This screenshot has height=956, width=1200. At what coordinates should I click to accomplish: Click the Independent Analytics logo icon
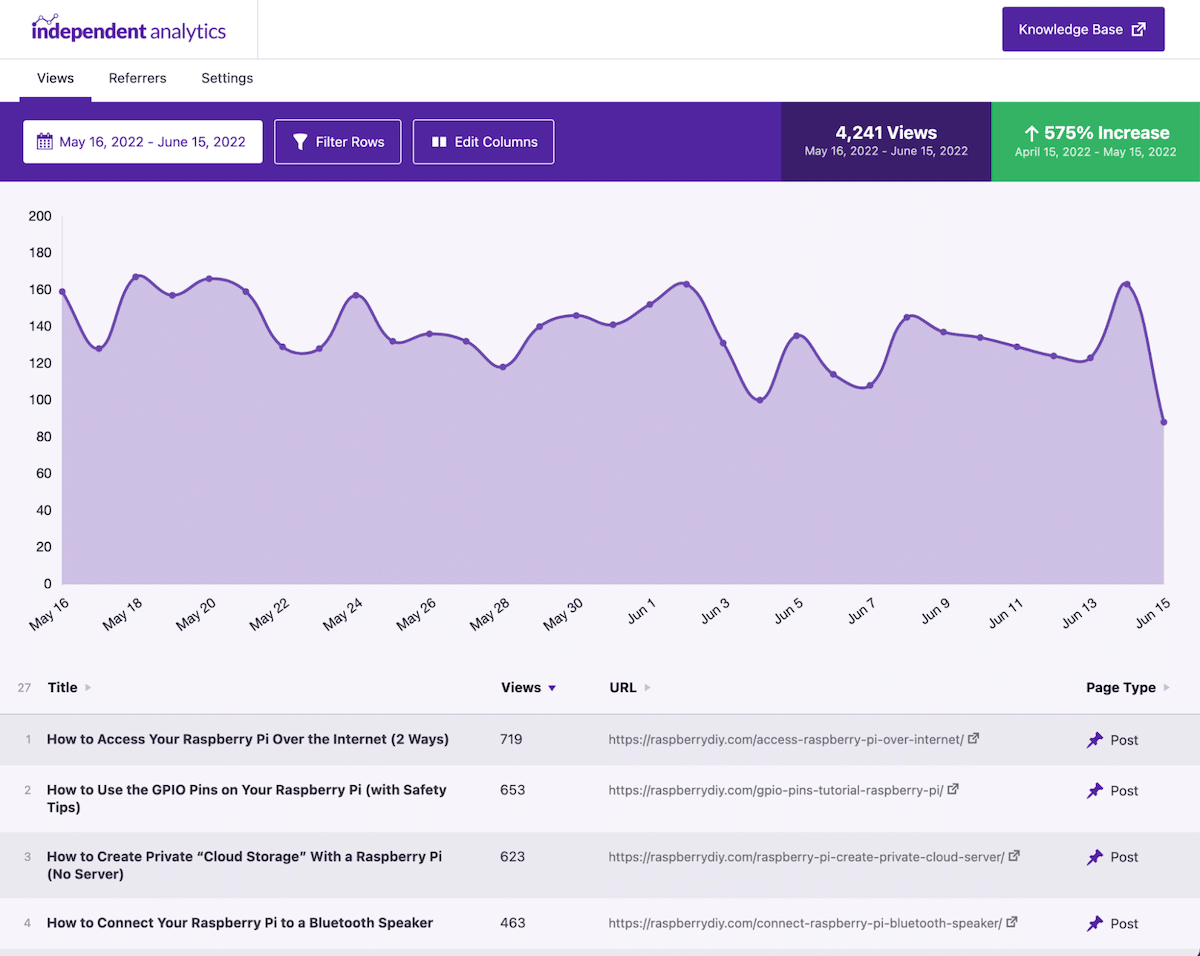pos(42,19)
